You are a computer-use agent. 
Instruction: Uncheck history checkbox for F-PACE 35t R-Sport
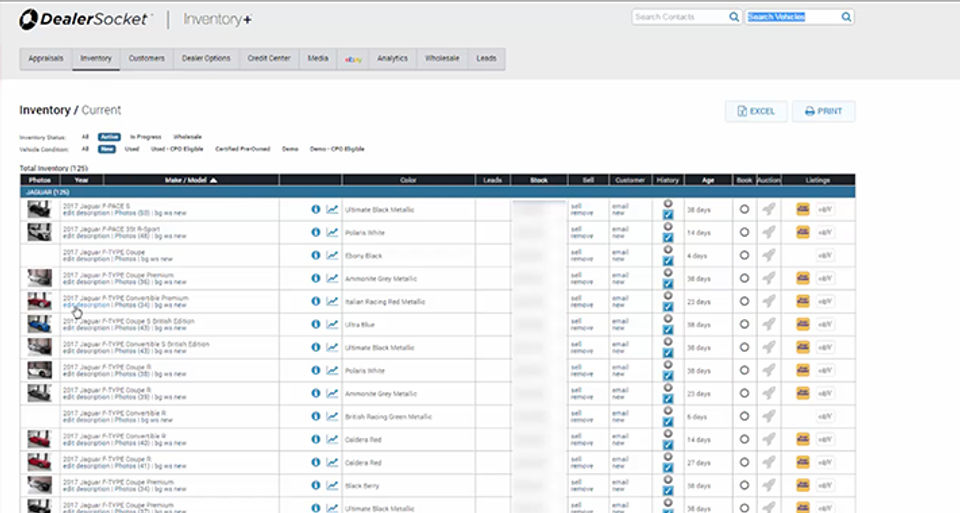[x=668, y=238]
